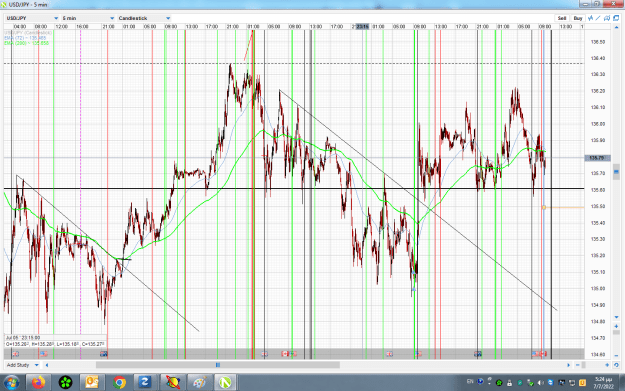Click the green N taskbar application
625x391 pixels.
(225, 383)
